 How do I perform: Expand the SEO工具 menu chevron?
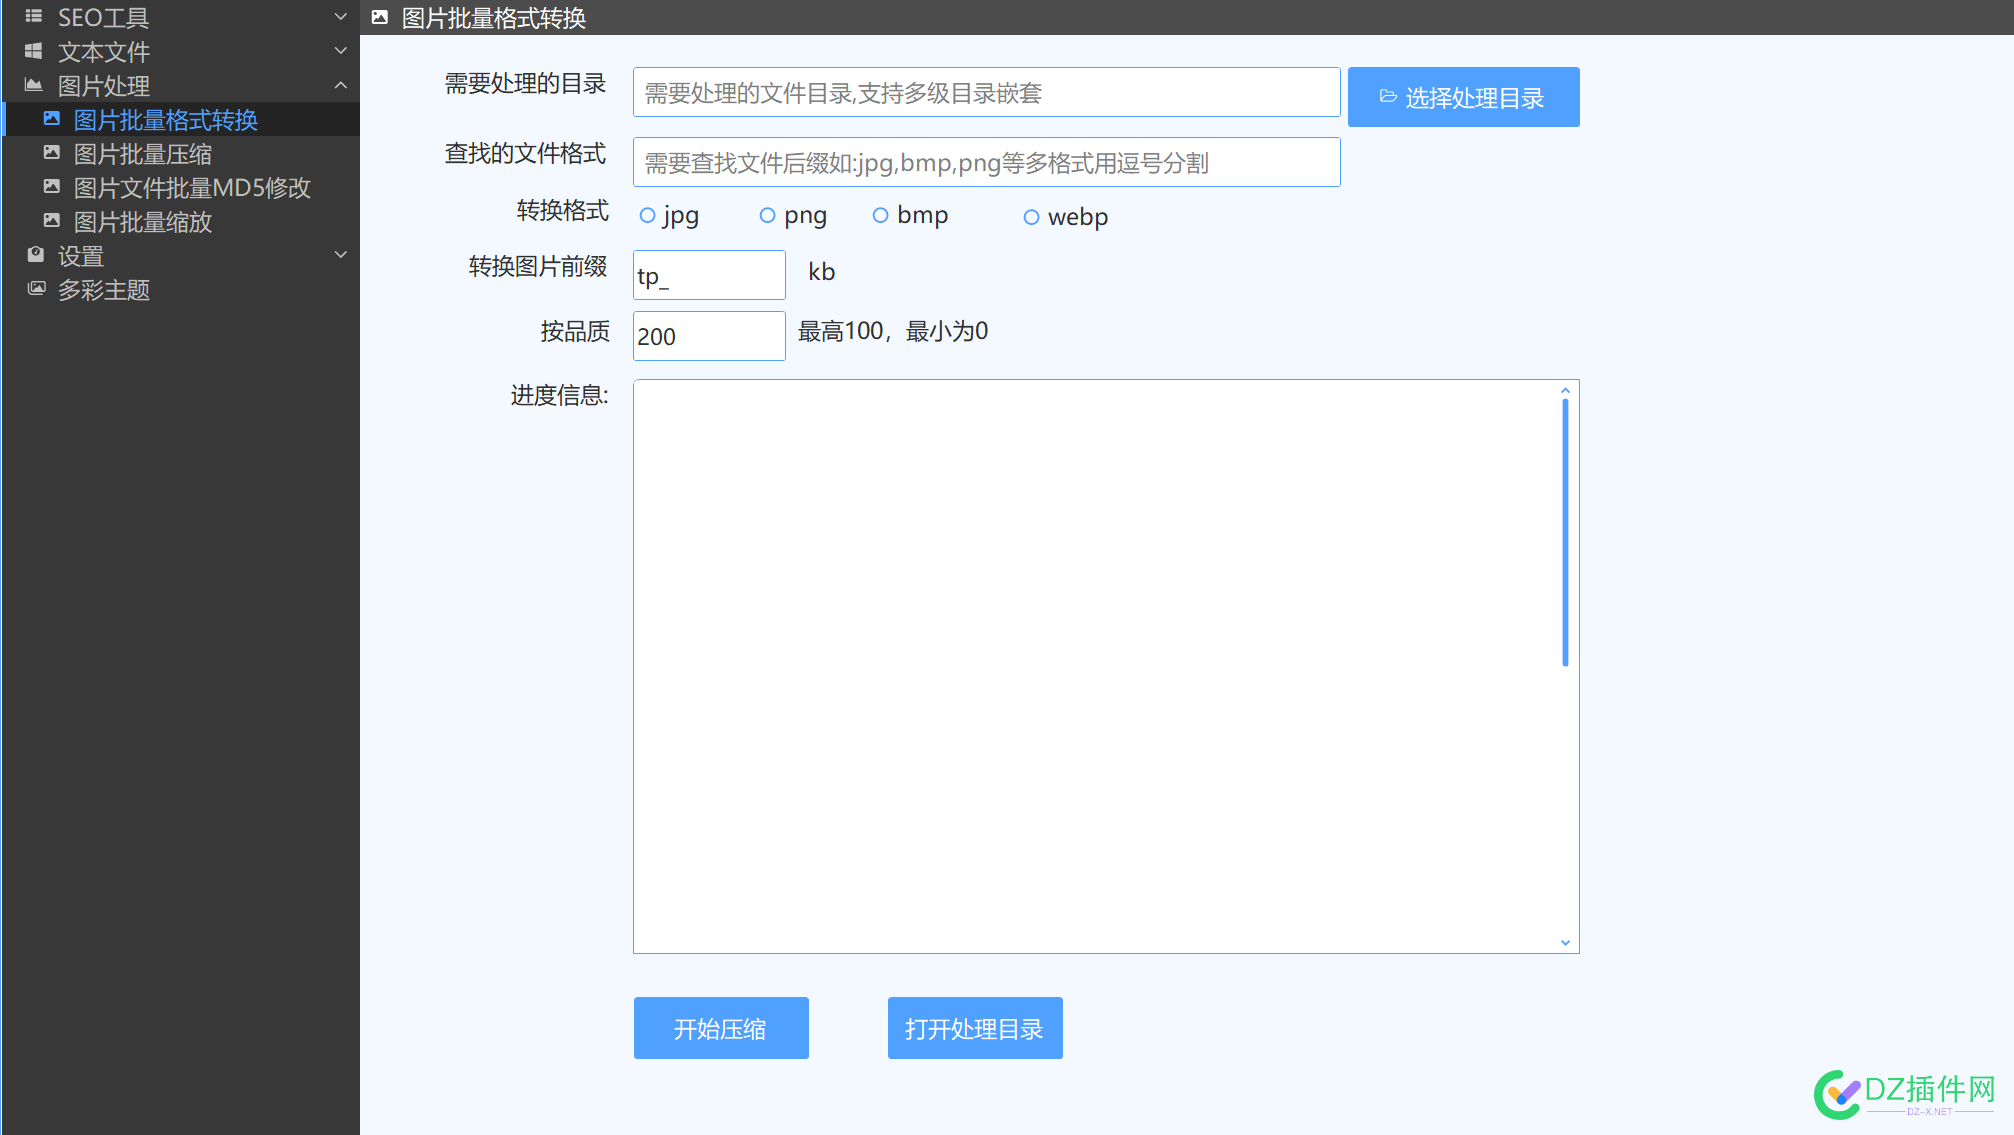click(340, 17)
